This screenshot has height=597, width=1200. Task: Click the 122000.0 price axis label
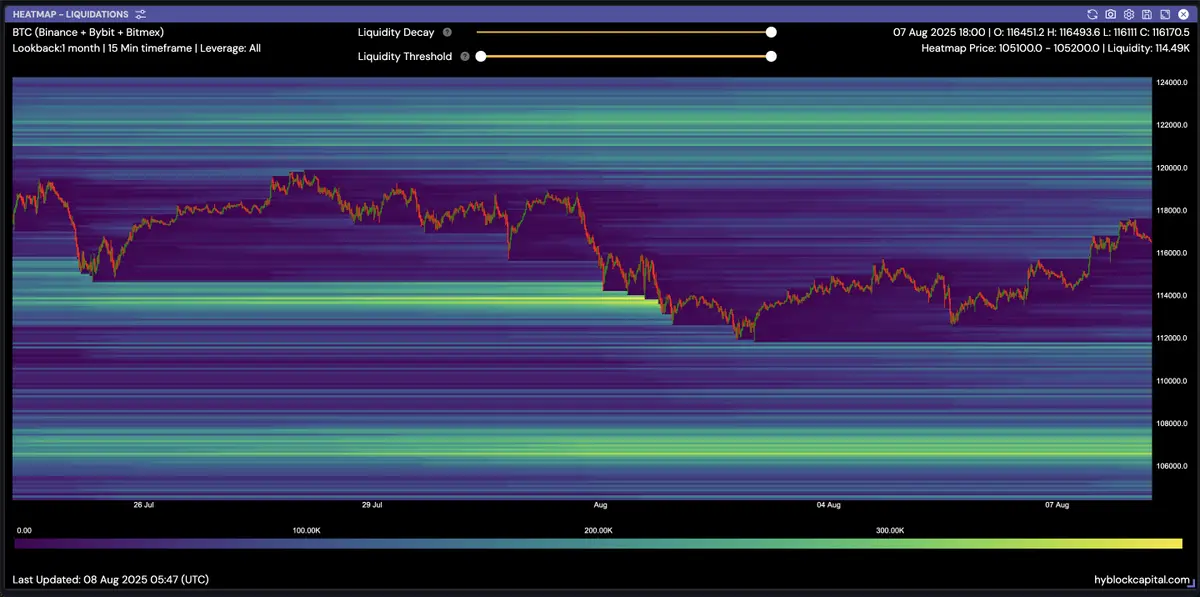pyautogui.click(x=1171, y=125)
